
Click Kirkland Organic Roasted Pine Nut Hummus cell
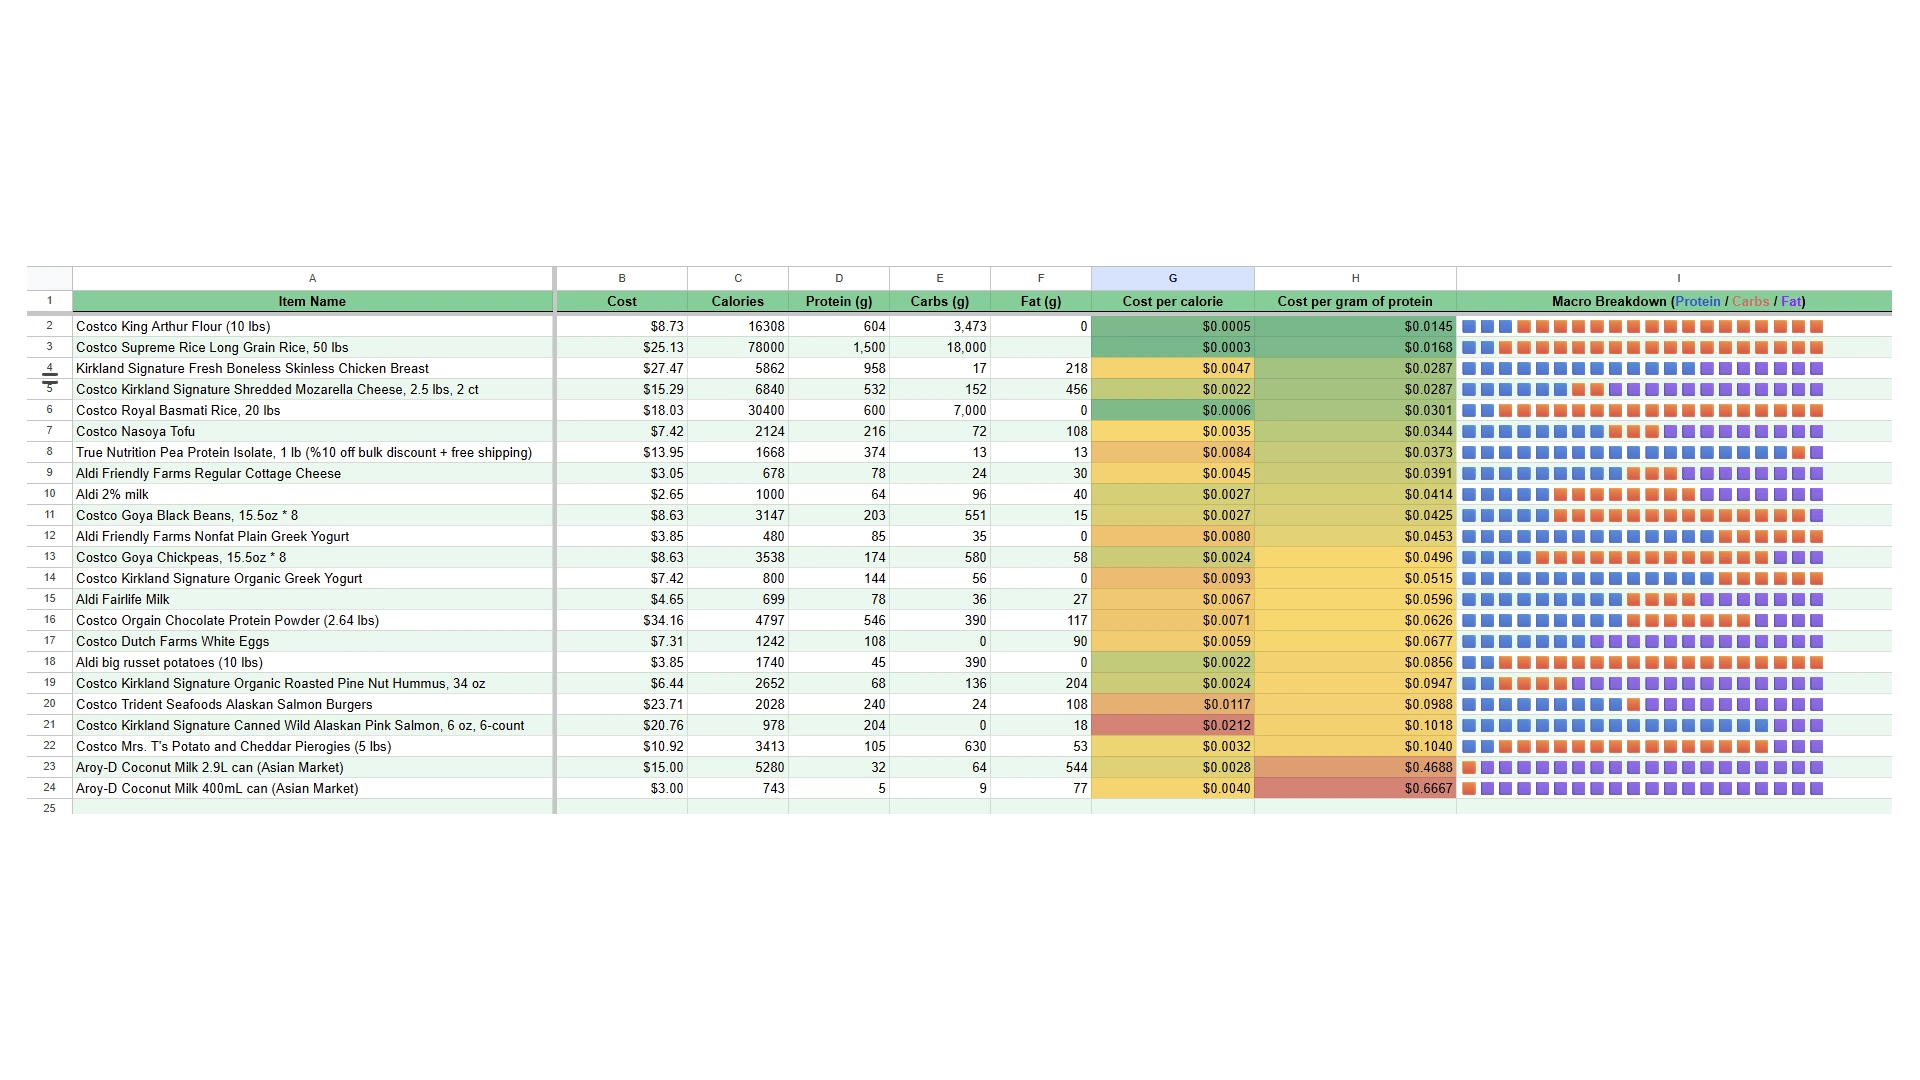coord(312,683)
